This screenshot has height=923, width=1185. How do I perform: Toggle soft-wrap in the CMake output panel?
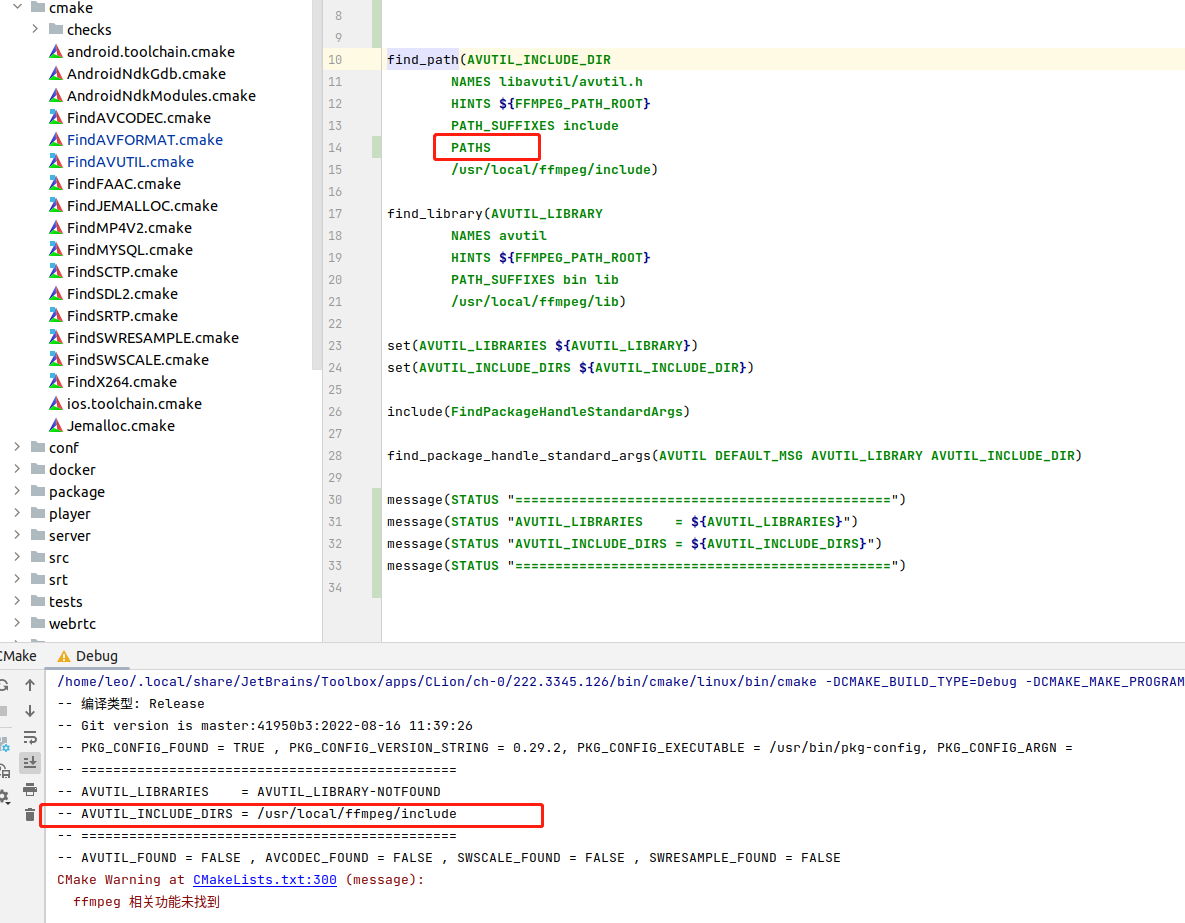pyautogui.click(x=29, y=737)
